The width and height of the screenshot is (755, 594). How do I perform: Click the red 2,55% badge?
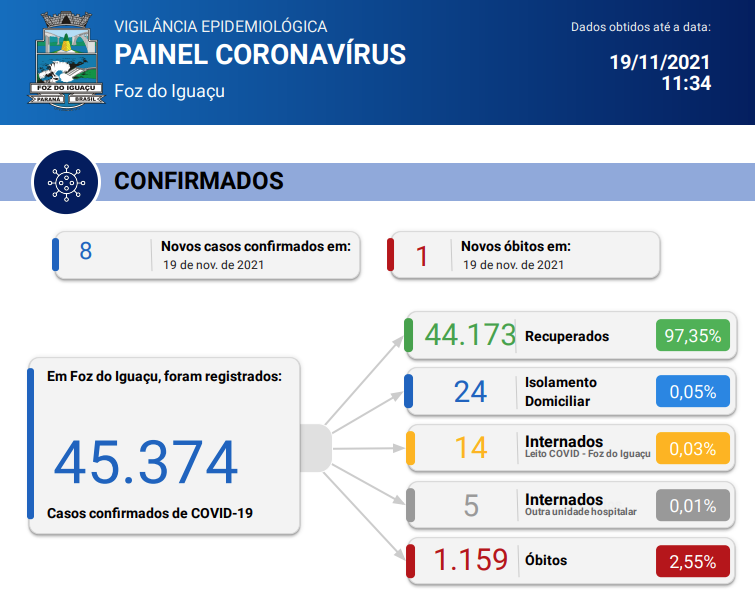[x=693, y=561]
